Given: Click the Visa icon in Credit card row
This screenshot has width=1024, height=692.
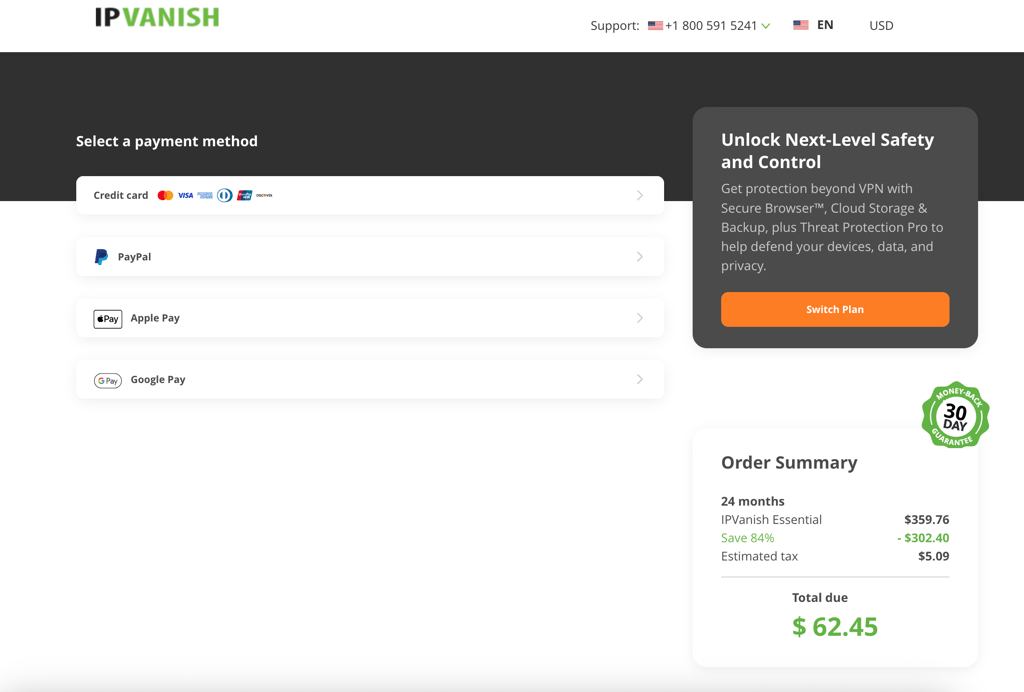Looking at the screenshot, I should click(185, 195).
